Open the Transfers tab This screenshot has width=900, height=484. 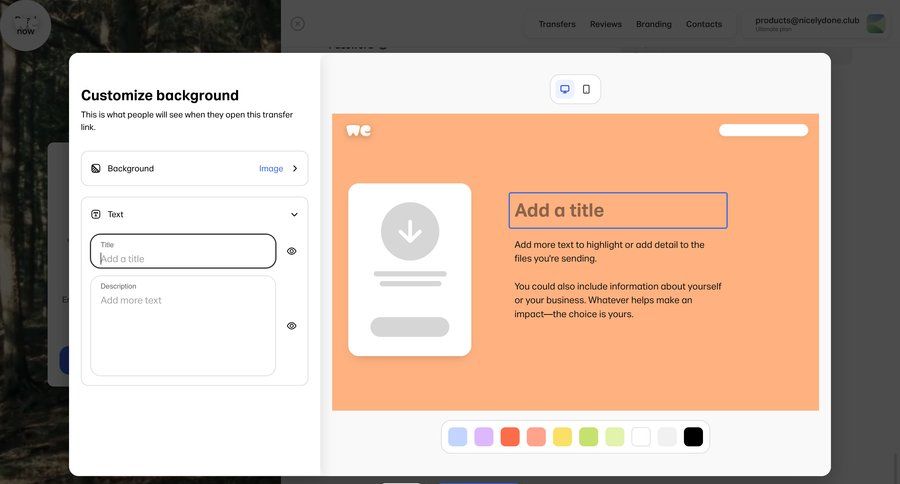557,24
